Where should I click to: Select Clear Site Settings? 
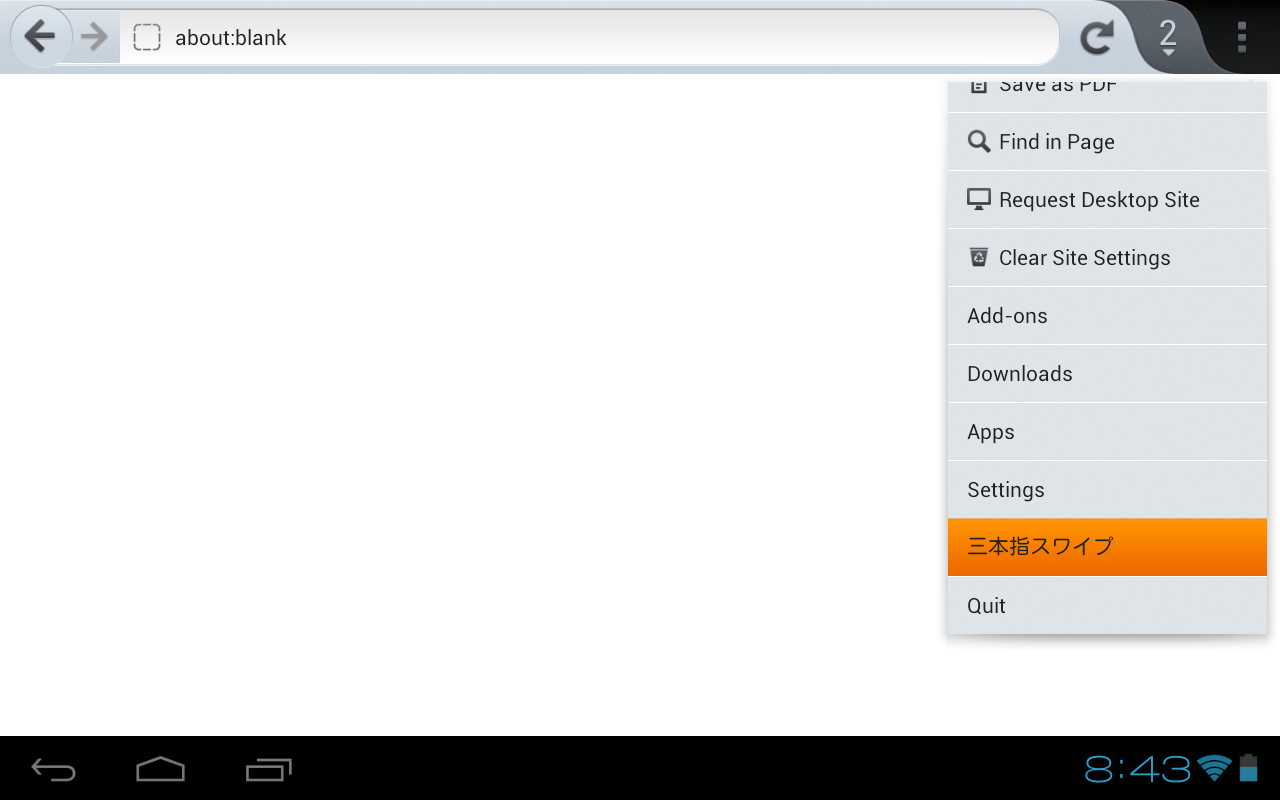(1107, 258)
